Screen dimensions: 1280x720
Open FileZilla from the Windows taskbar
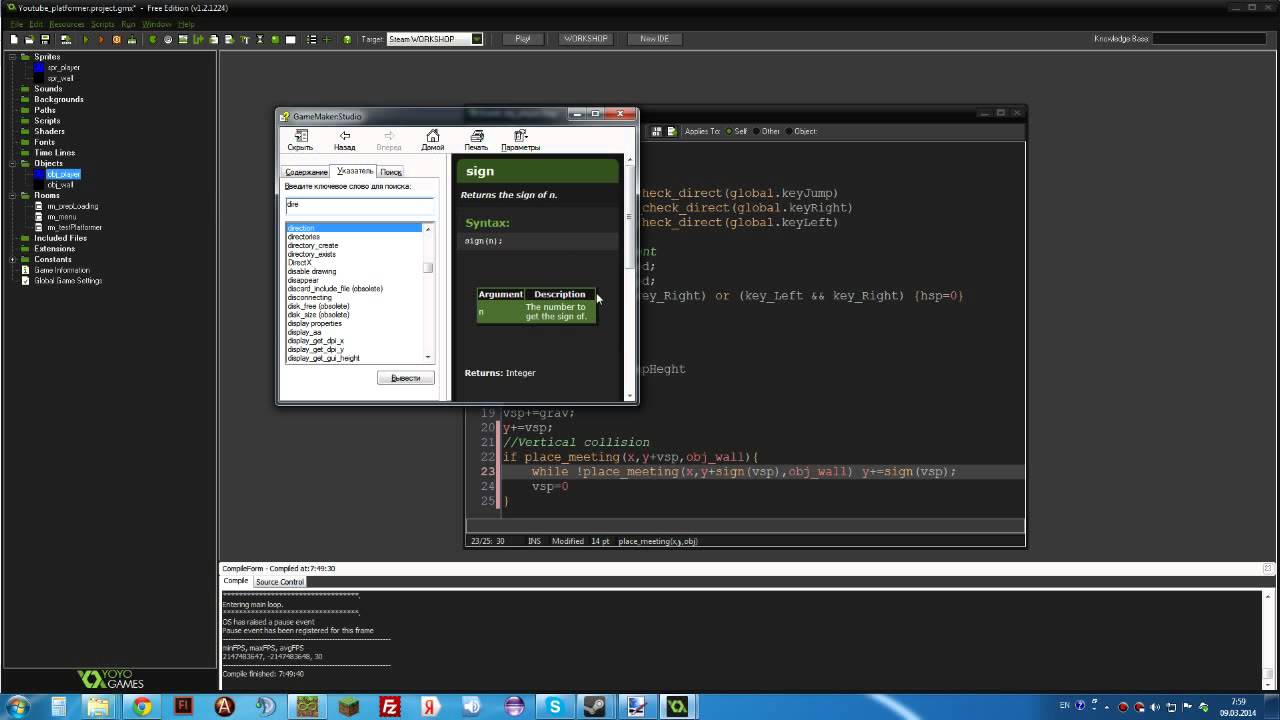point(390,706)
